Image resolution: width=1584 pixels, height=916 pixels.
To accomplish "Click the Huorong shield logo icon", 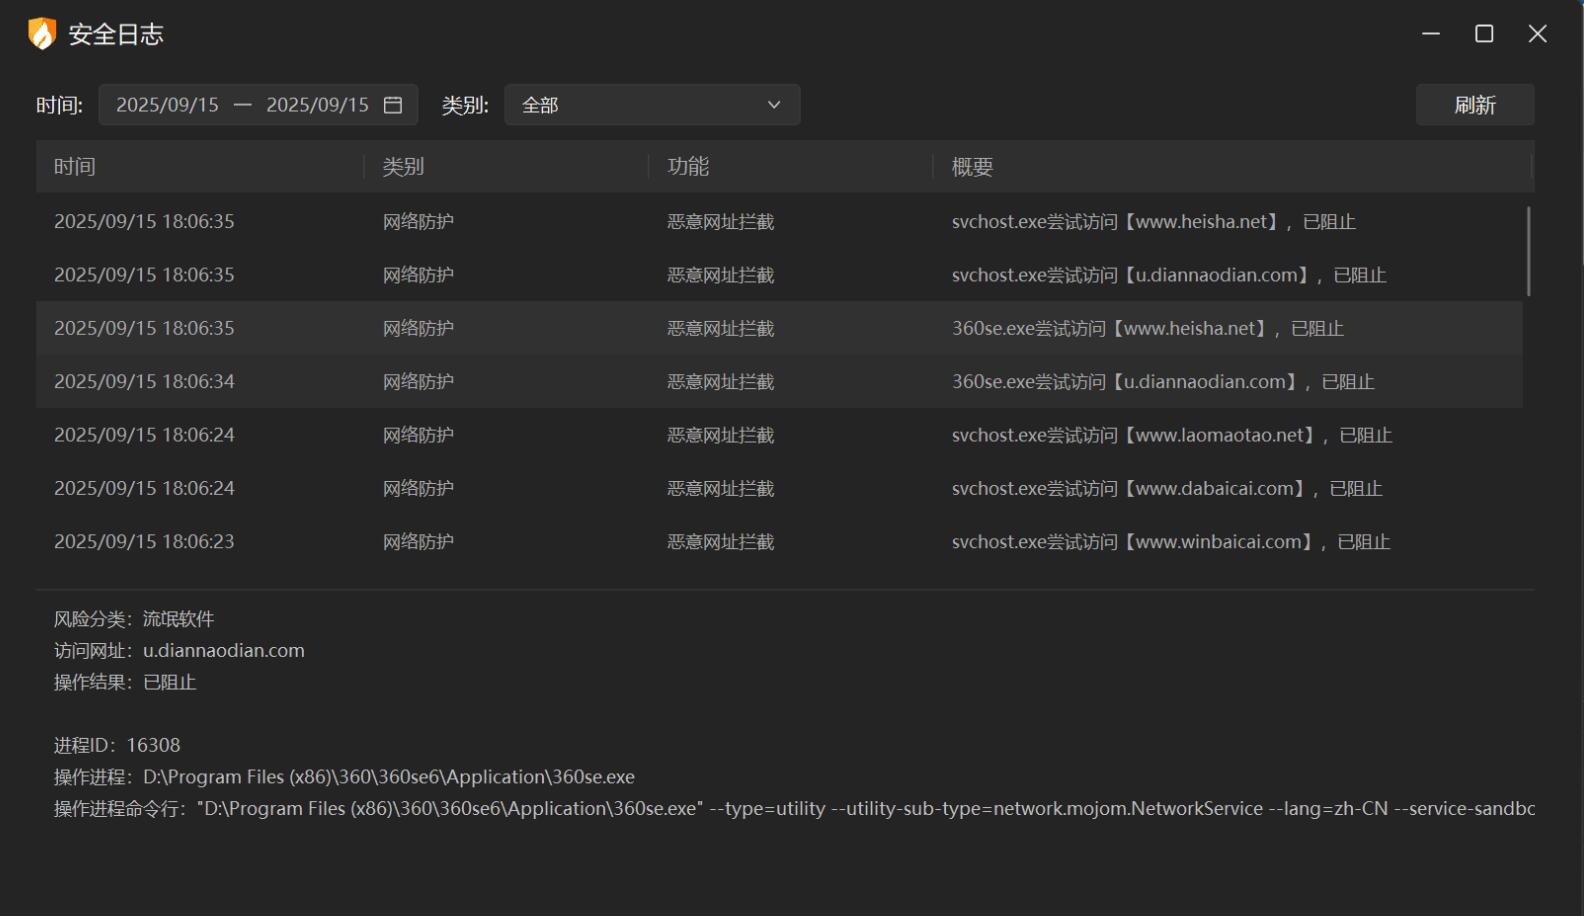I will pyautogui.click(x=42, y=34).
